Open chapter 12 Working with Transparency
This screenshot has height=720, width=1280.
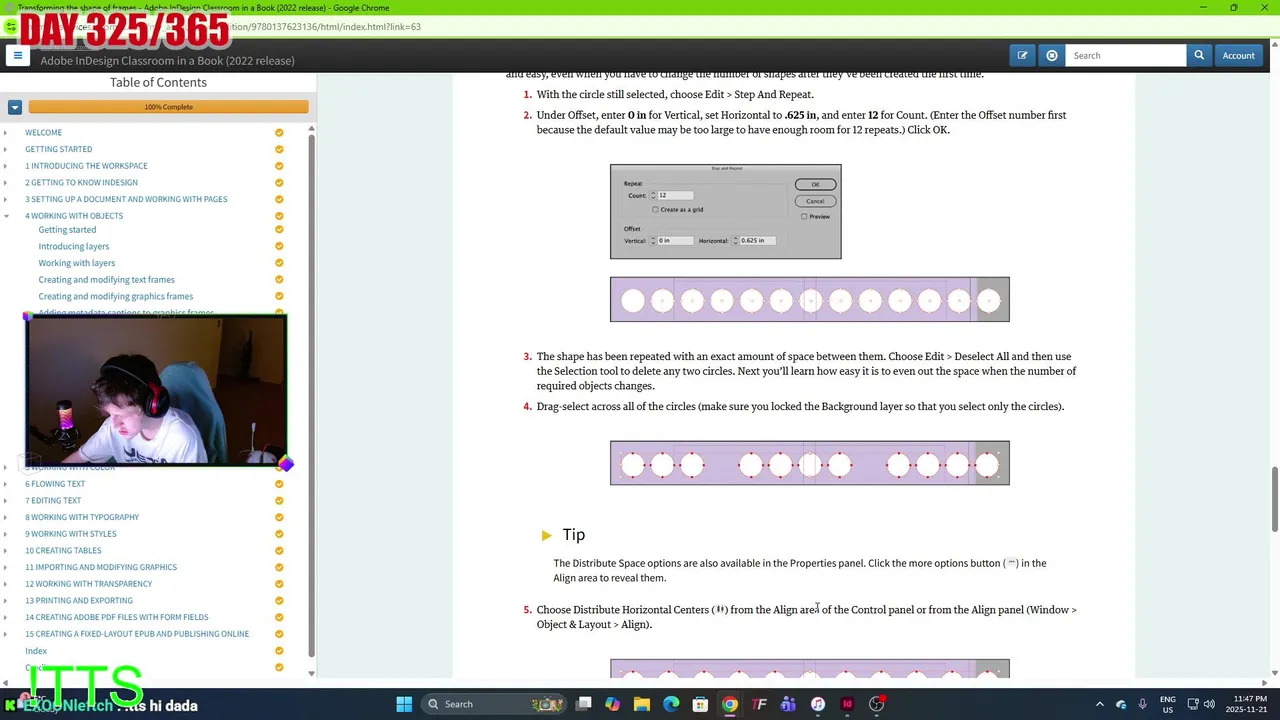pos(88,584)
